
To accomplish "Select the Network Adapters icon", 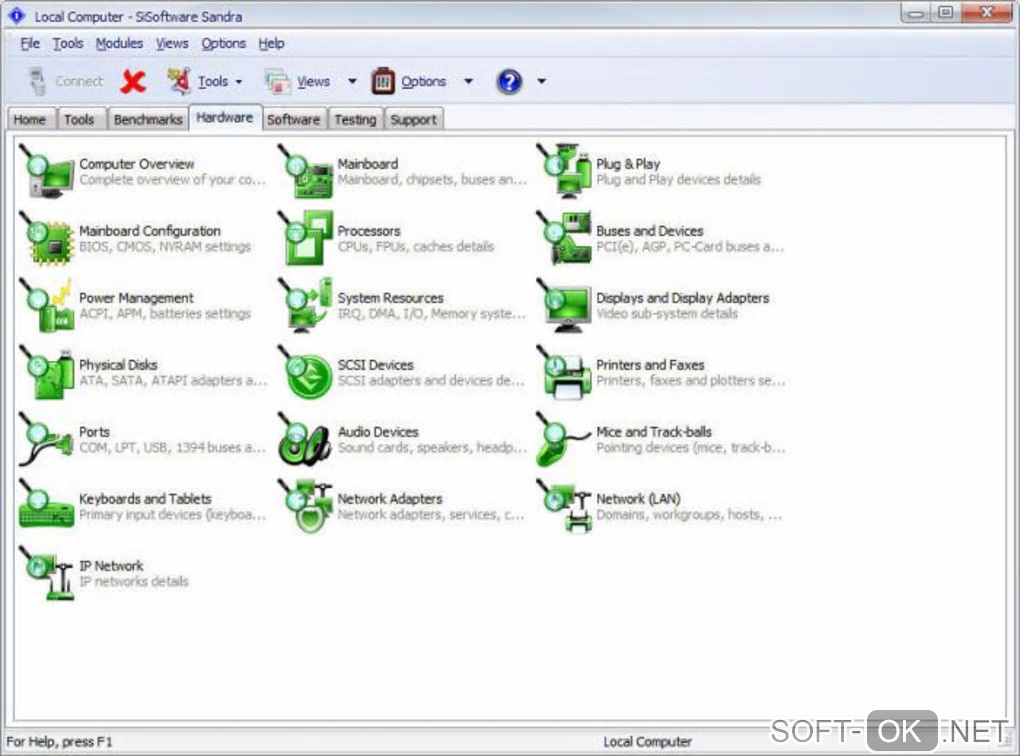I will [305, 506].
